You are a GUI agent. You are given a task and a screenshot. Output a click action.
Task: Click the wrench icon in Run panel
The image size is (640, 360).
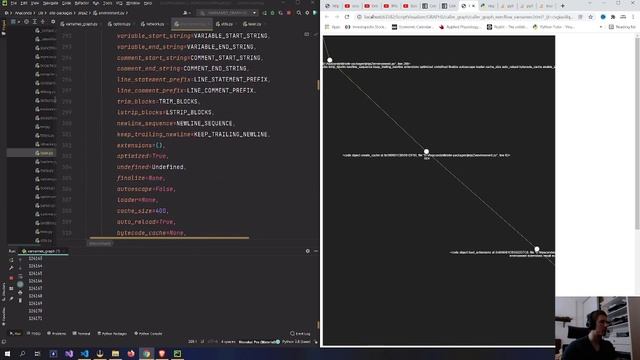(11, 268)
